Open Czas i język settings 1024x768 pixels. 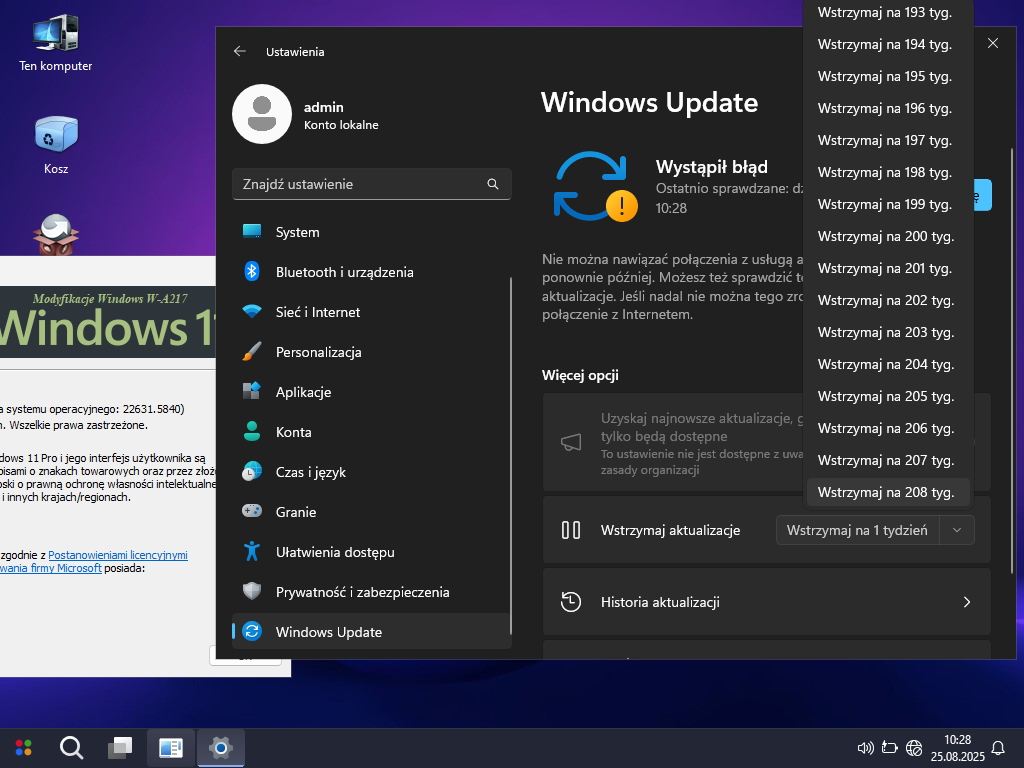click(x=310, y=472)
